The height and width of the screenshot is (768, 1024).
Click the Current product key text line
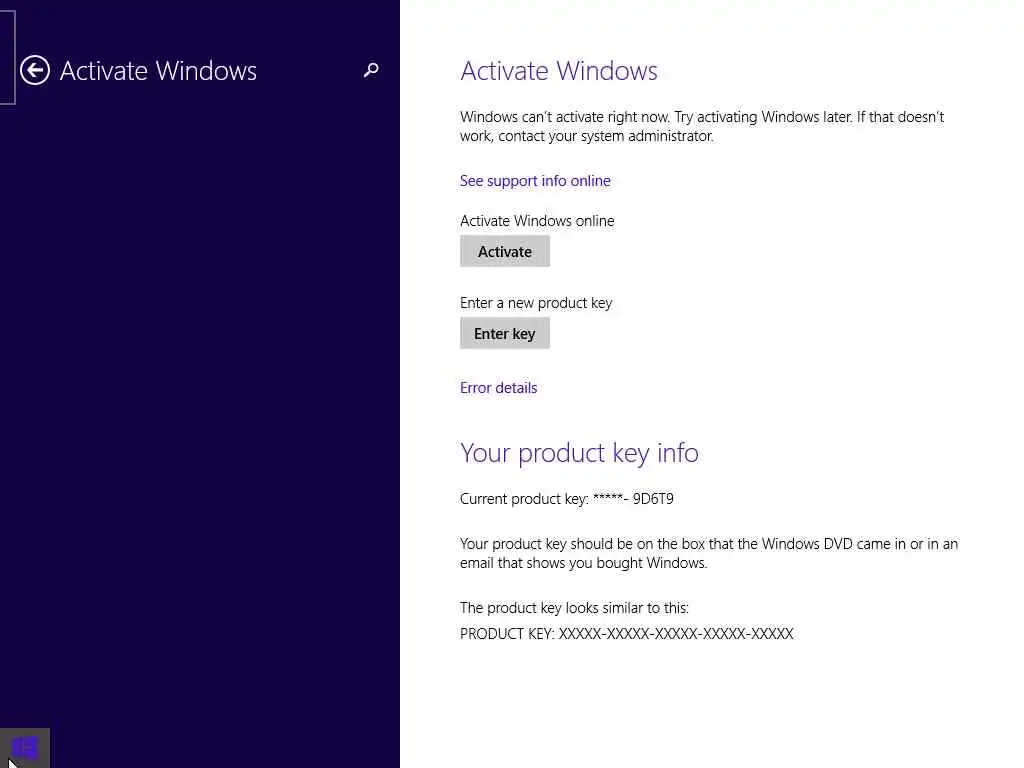click(566, 499)
